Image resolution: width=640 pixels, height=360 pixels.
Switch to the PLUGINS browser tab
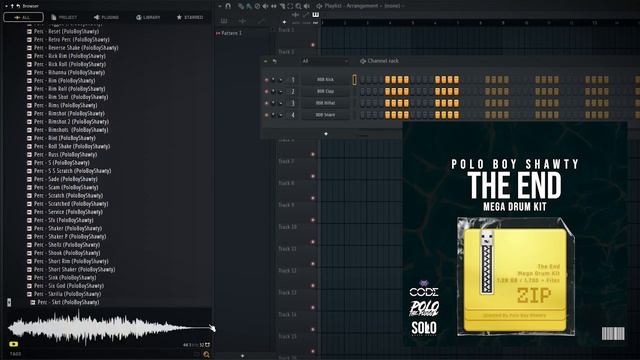pyautogui.click(x=107, y=17)
